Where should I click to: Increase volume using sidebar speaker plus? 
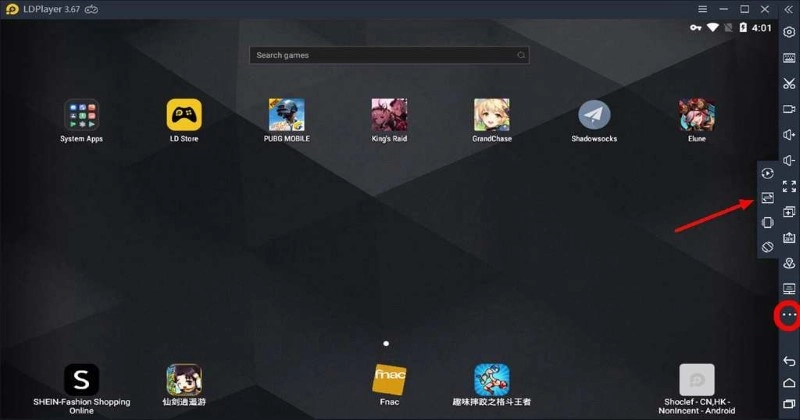point(789,134)
